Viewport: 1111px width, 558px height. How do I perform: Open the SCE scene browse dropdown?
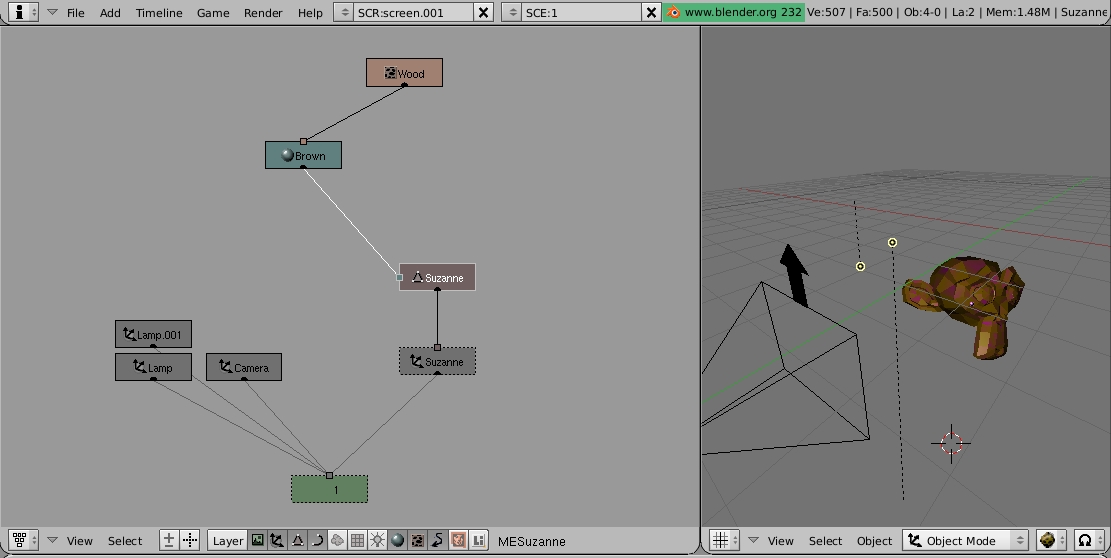pos(512,12)
